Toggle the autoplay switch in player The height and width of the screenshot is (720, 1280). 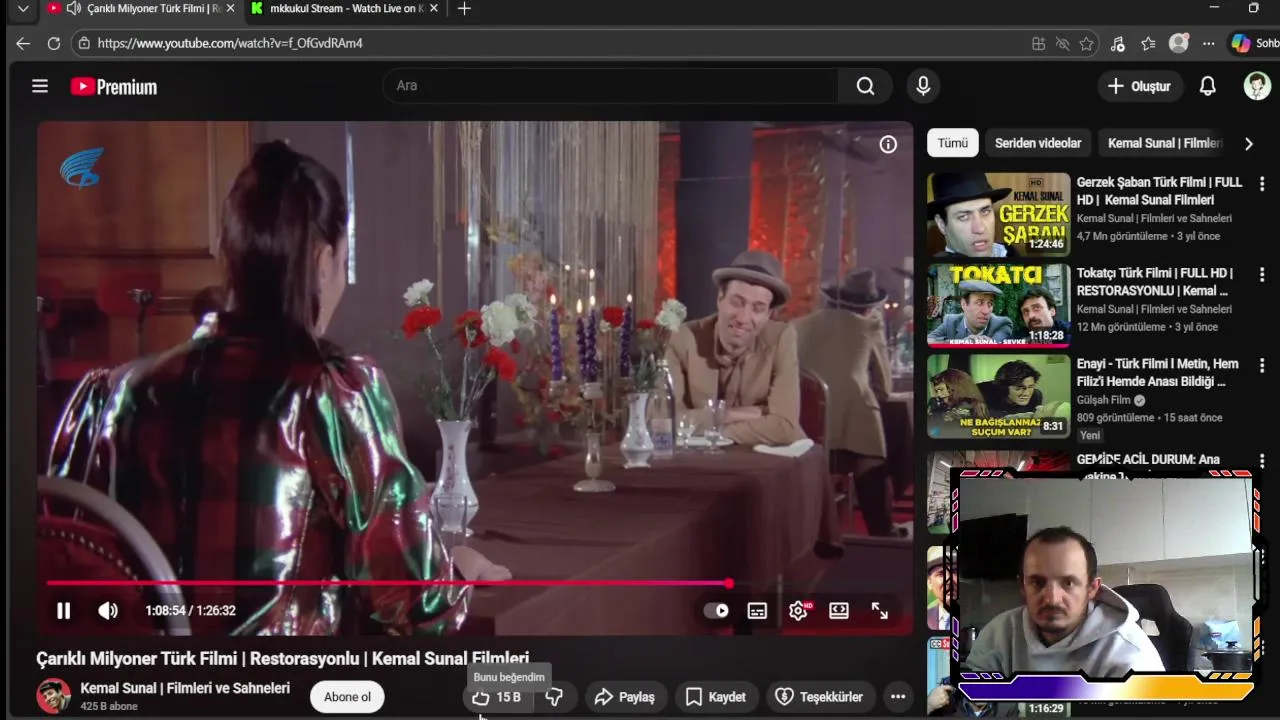[716, 610]
